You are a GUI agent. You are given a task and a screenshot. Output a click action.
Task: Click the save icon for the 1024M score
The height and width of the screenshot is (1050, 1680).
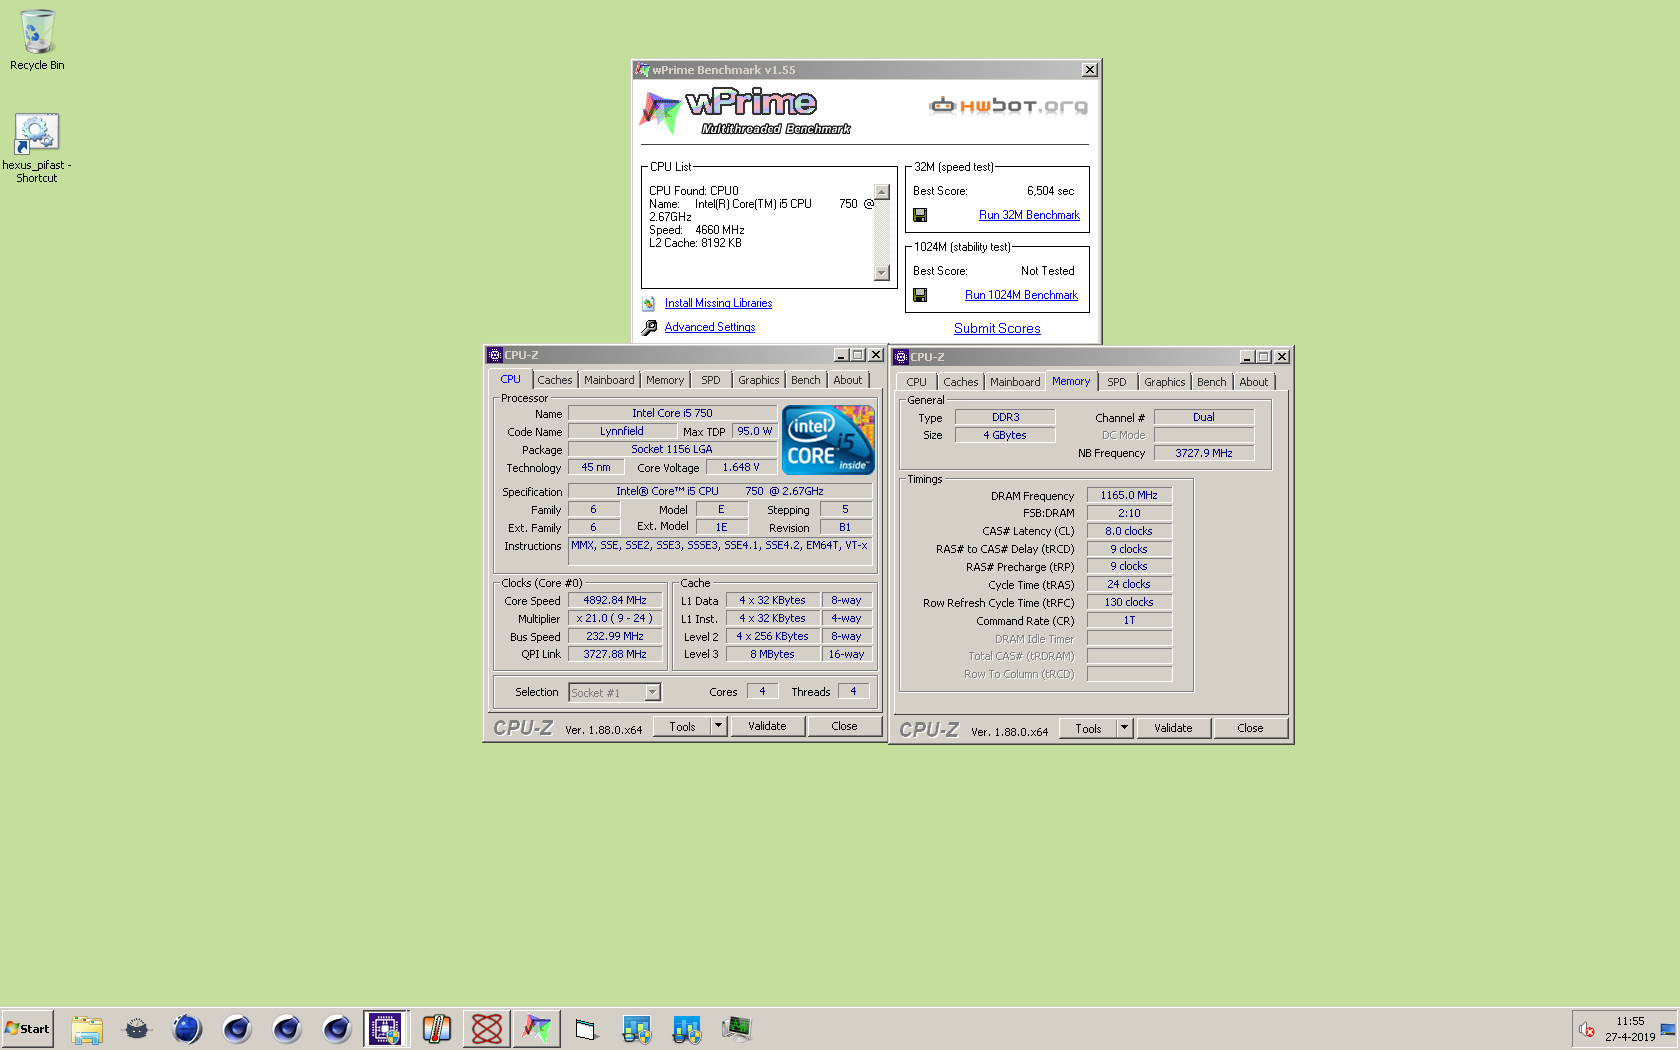920,295
